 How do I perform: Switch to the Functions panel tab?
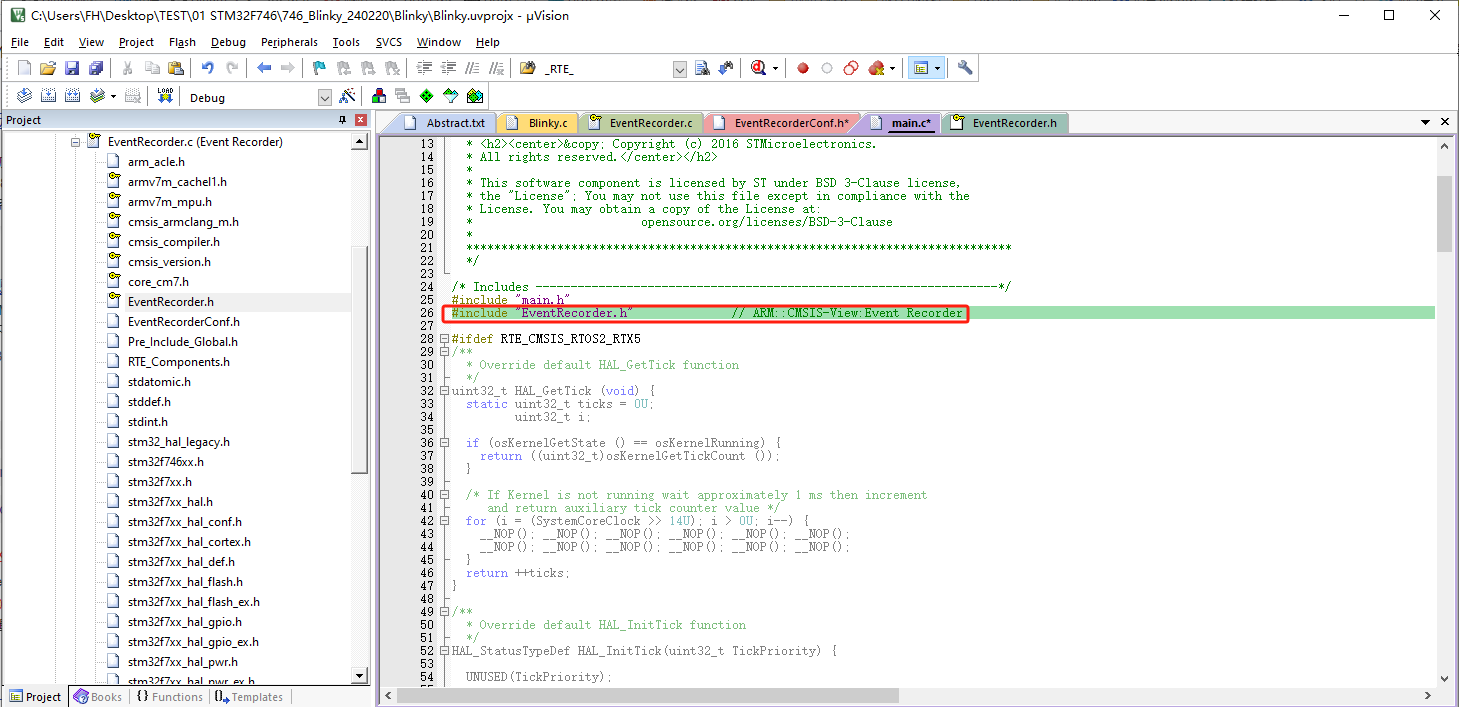pyautogui.click(x=170, y=697)
